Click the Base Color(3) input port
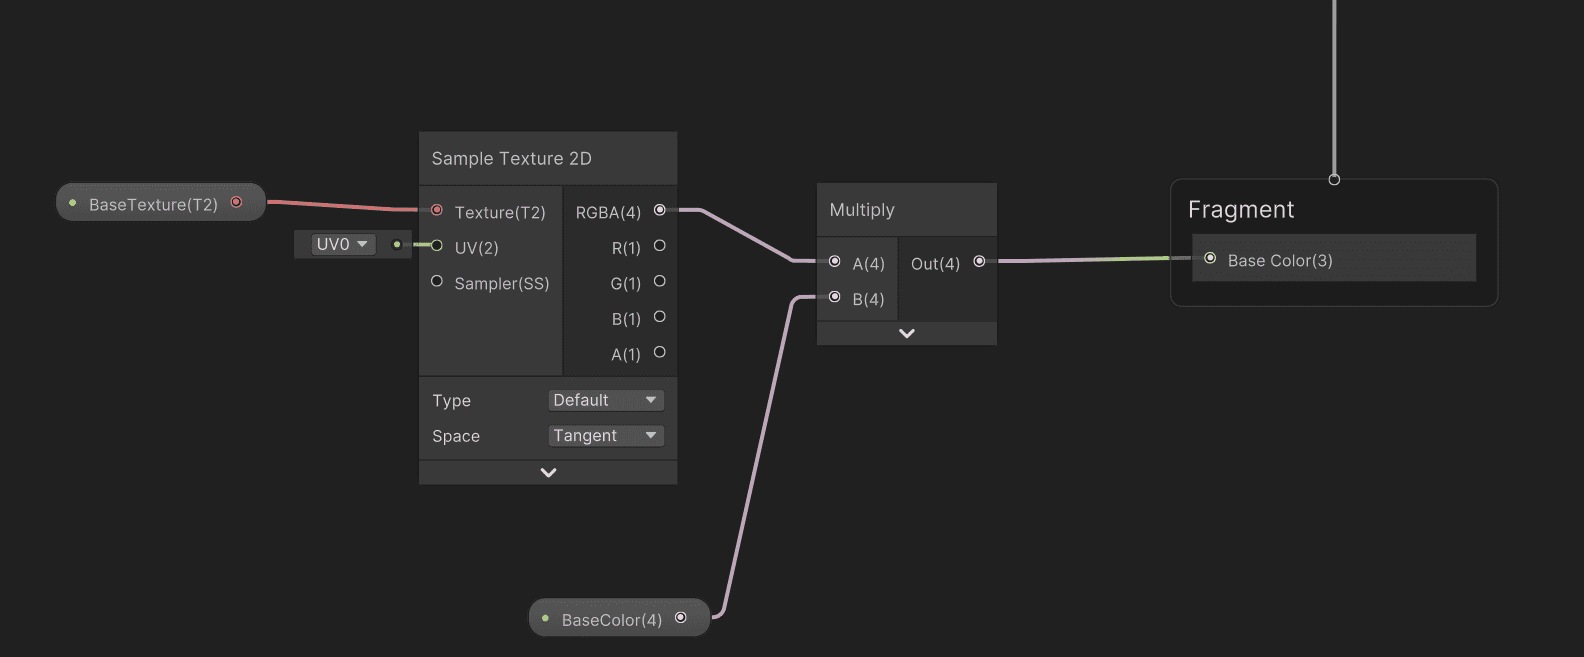Screen dimensions: 1584x657 1210,258
